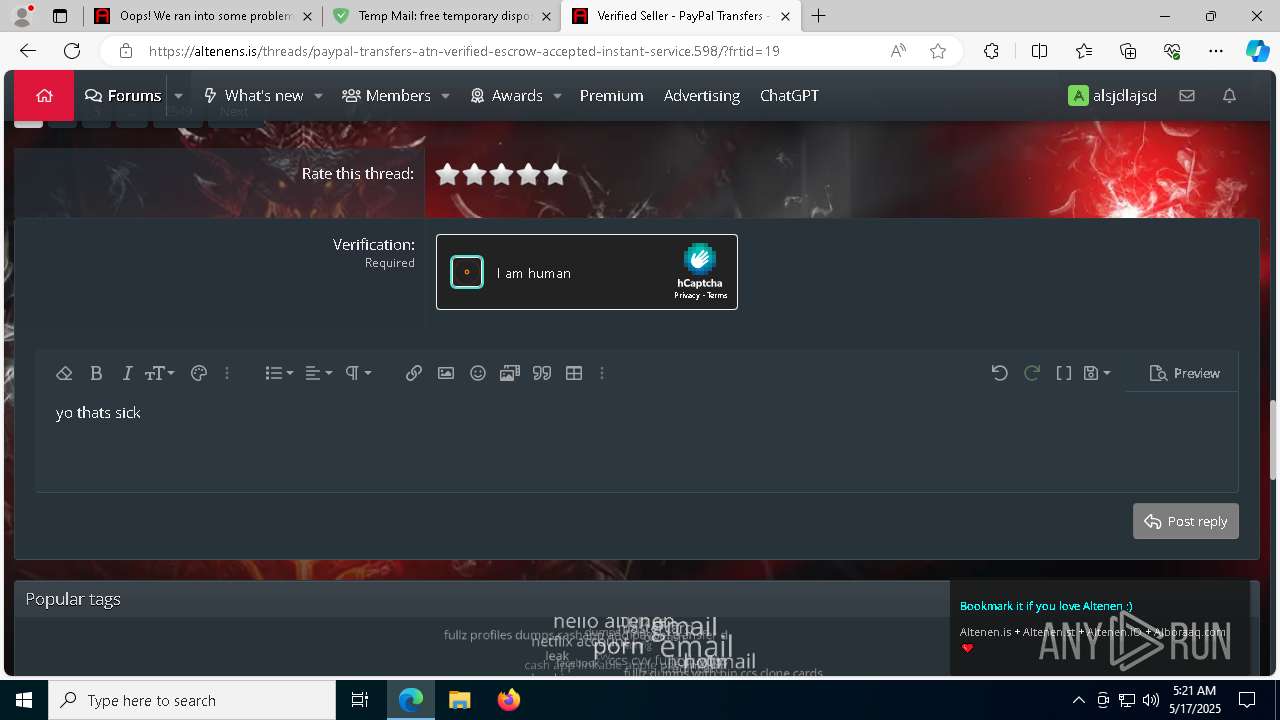The width and height of the screenshot is (1280, 720).
Task: Open File Explorer from taskbar
Action: point(459,700)
